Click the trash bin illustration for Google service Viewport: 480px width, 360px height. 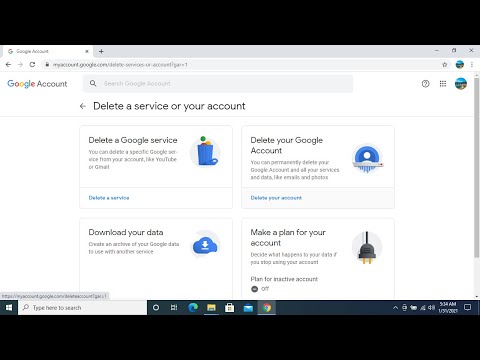[x=205, y=151]
